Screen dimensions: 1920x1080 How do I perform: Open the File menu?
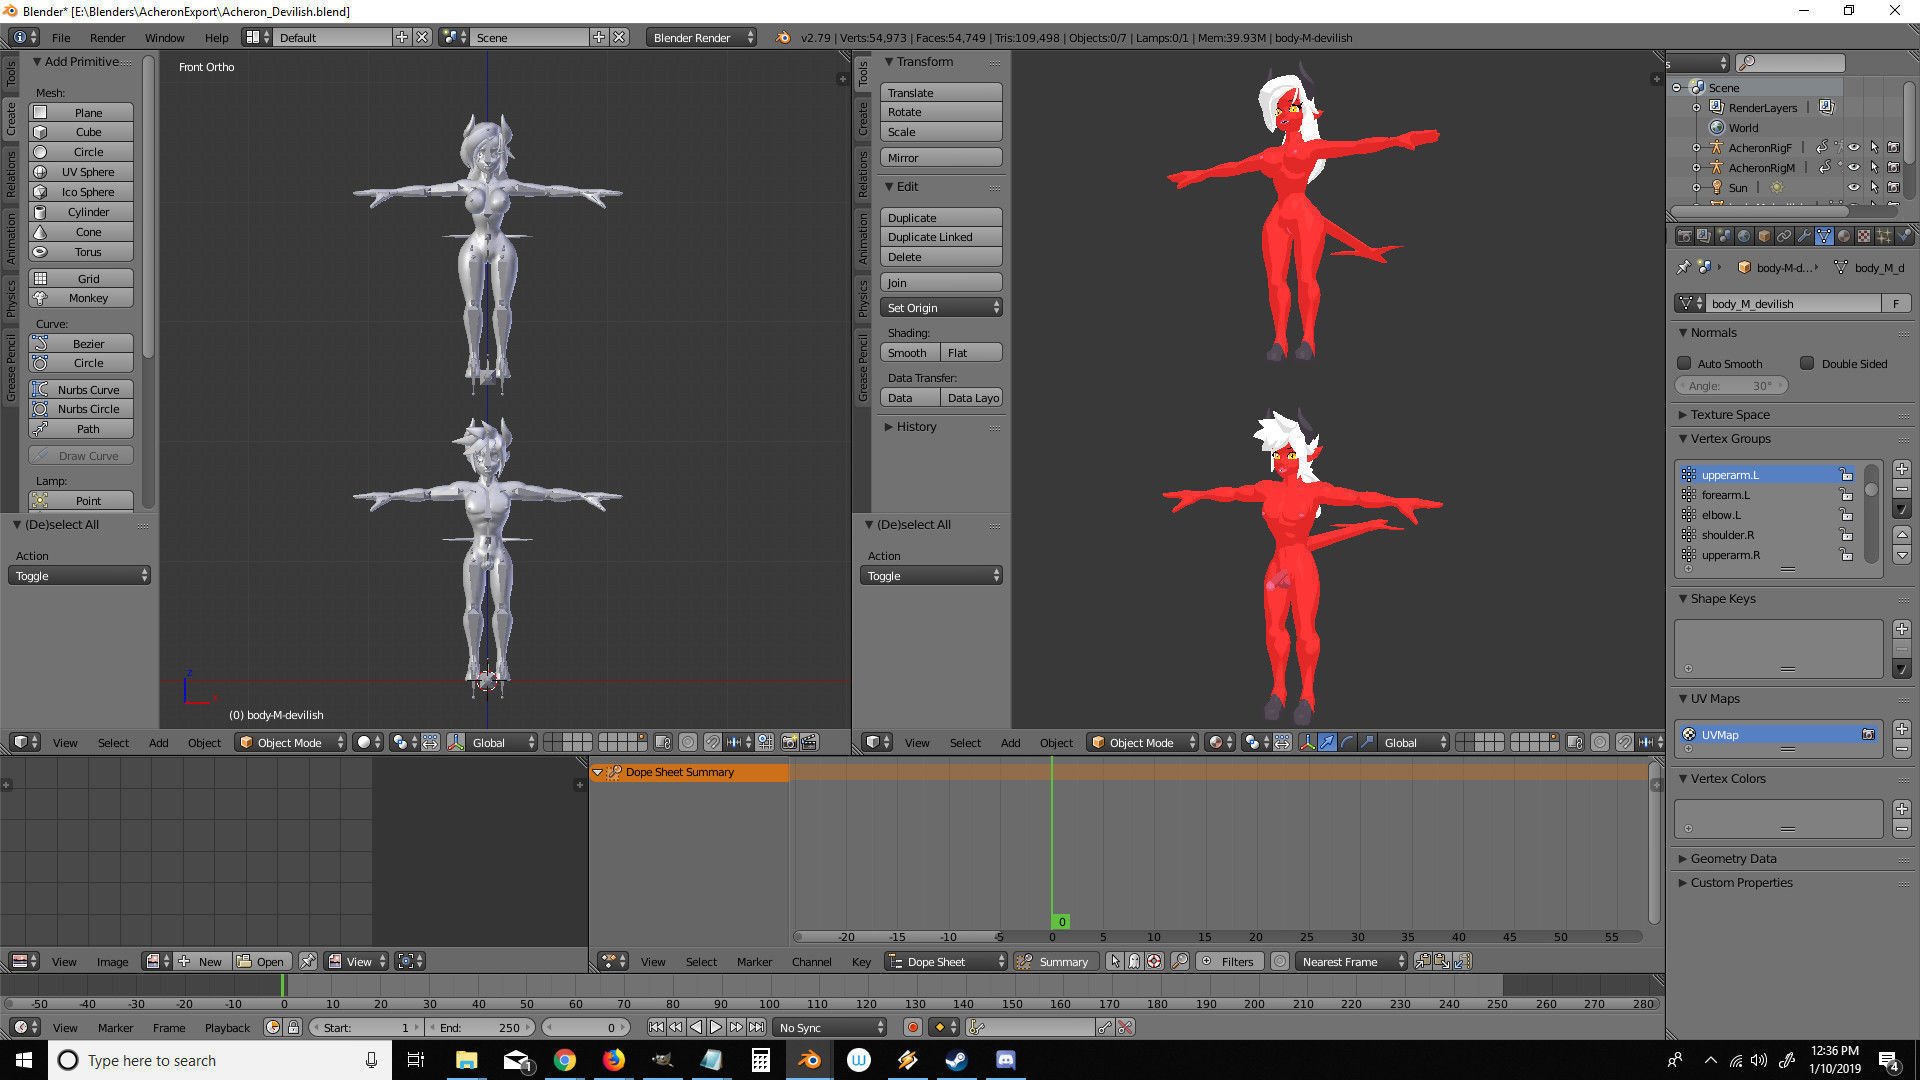61,37
